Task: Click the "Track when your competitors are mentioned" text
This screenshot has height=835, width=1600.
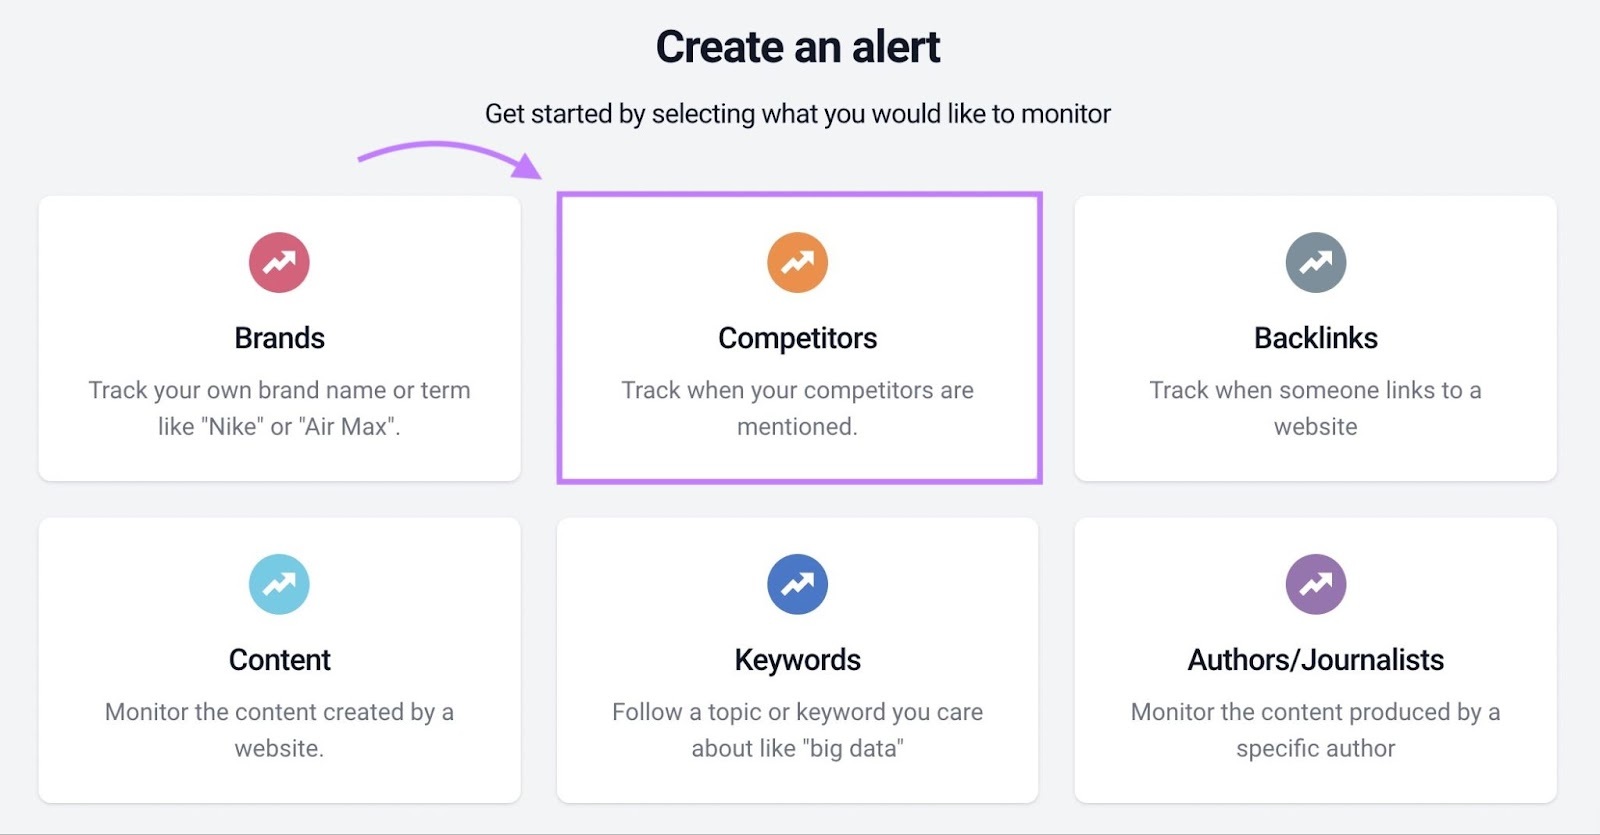Action: pos(797,407)
